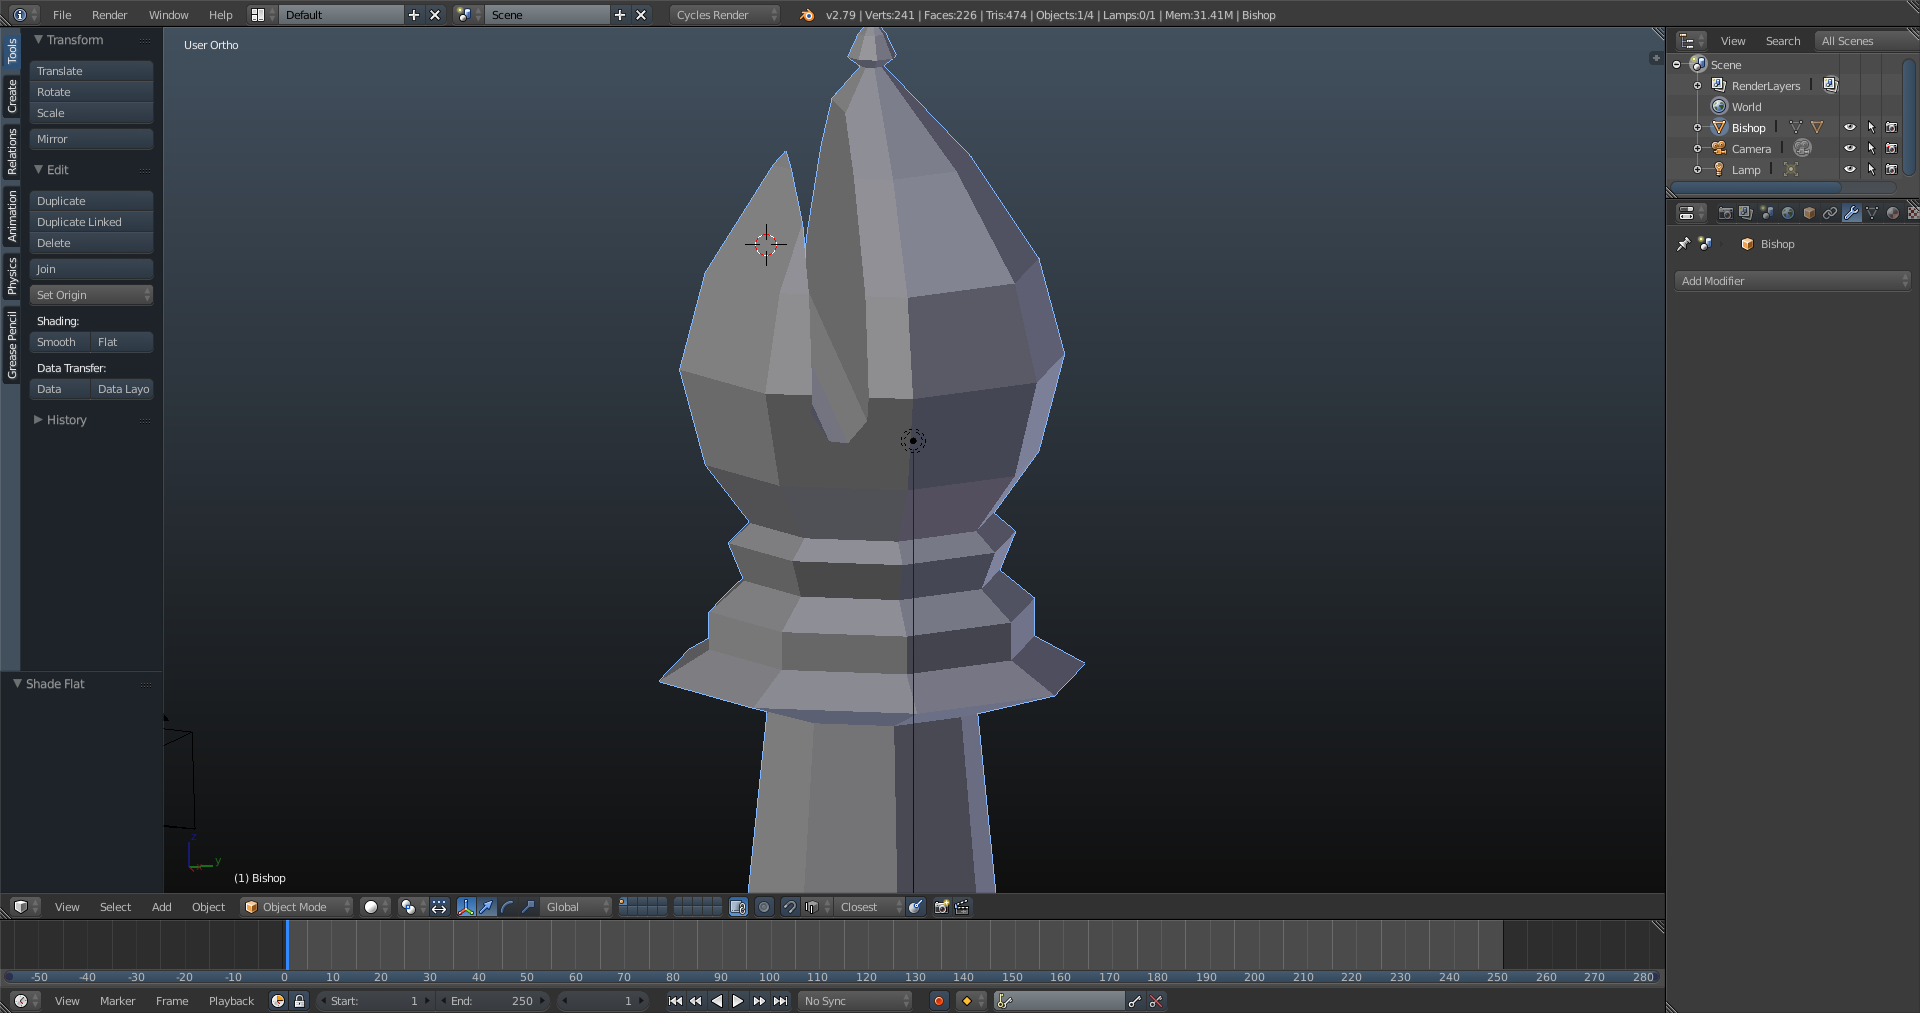Click the Join button
The height and width of the screenshot is (1013, 1920).
pyautogui.click(x=91, y=269)
